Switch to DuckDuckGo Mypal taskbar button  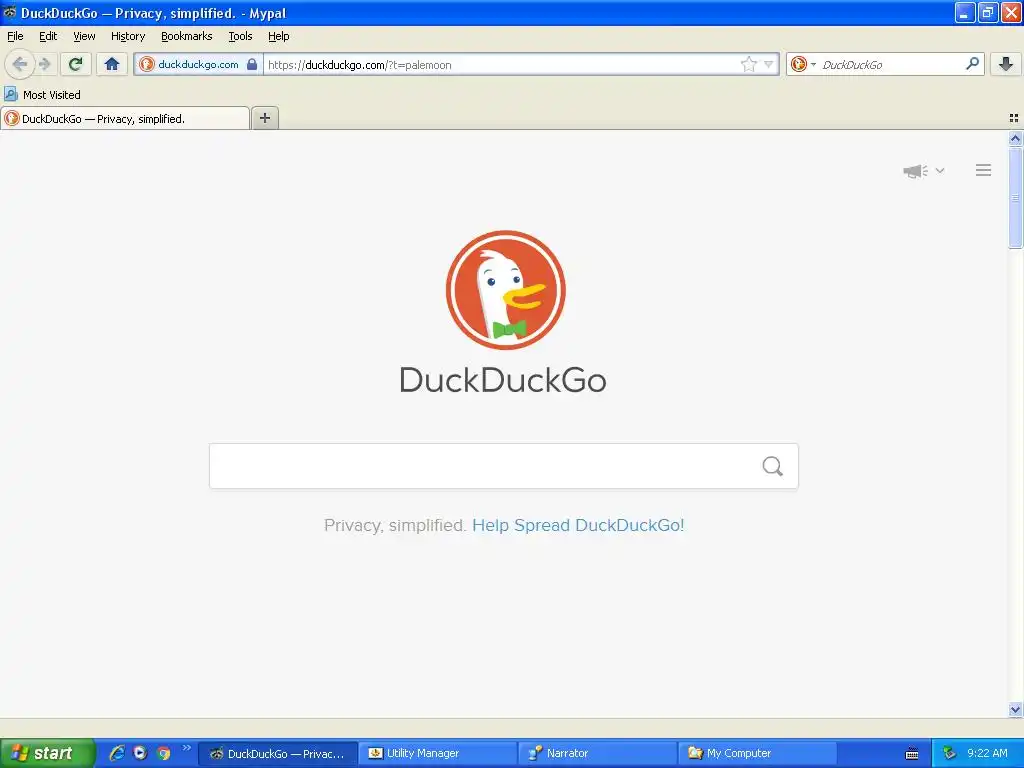tap(278, 754)
